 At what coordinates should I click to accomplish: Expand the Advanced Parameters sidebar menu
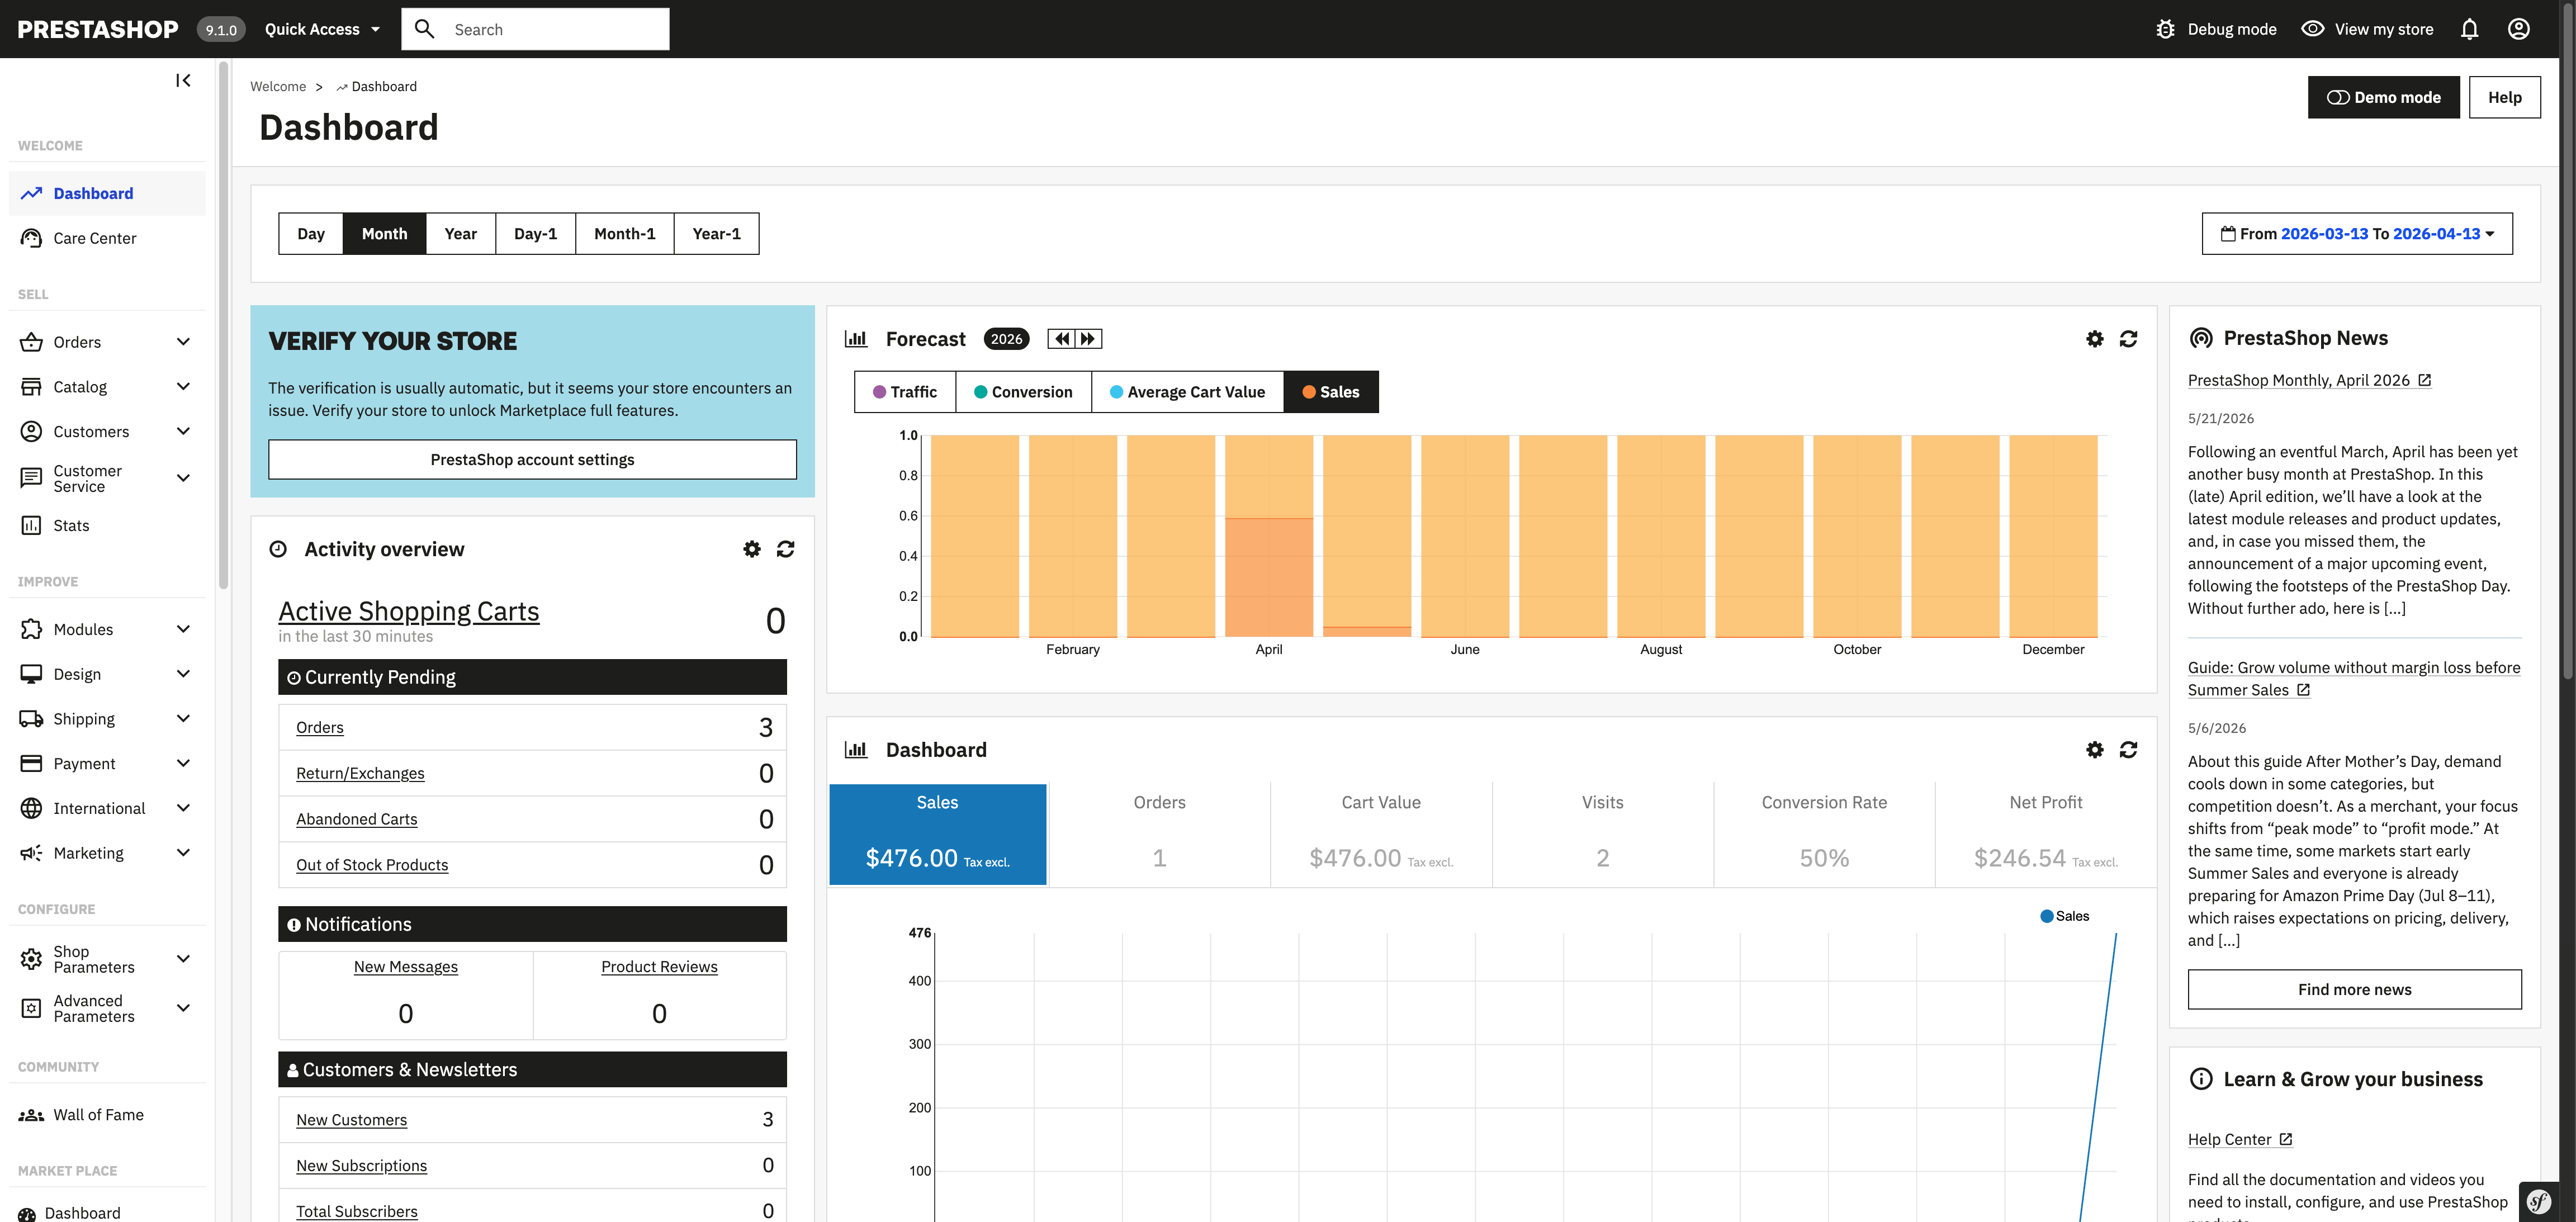[183, 1008]
